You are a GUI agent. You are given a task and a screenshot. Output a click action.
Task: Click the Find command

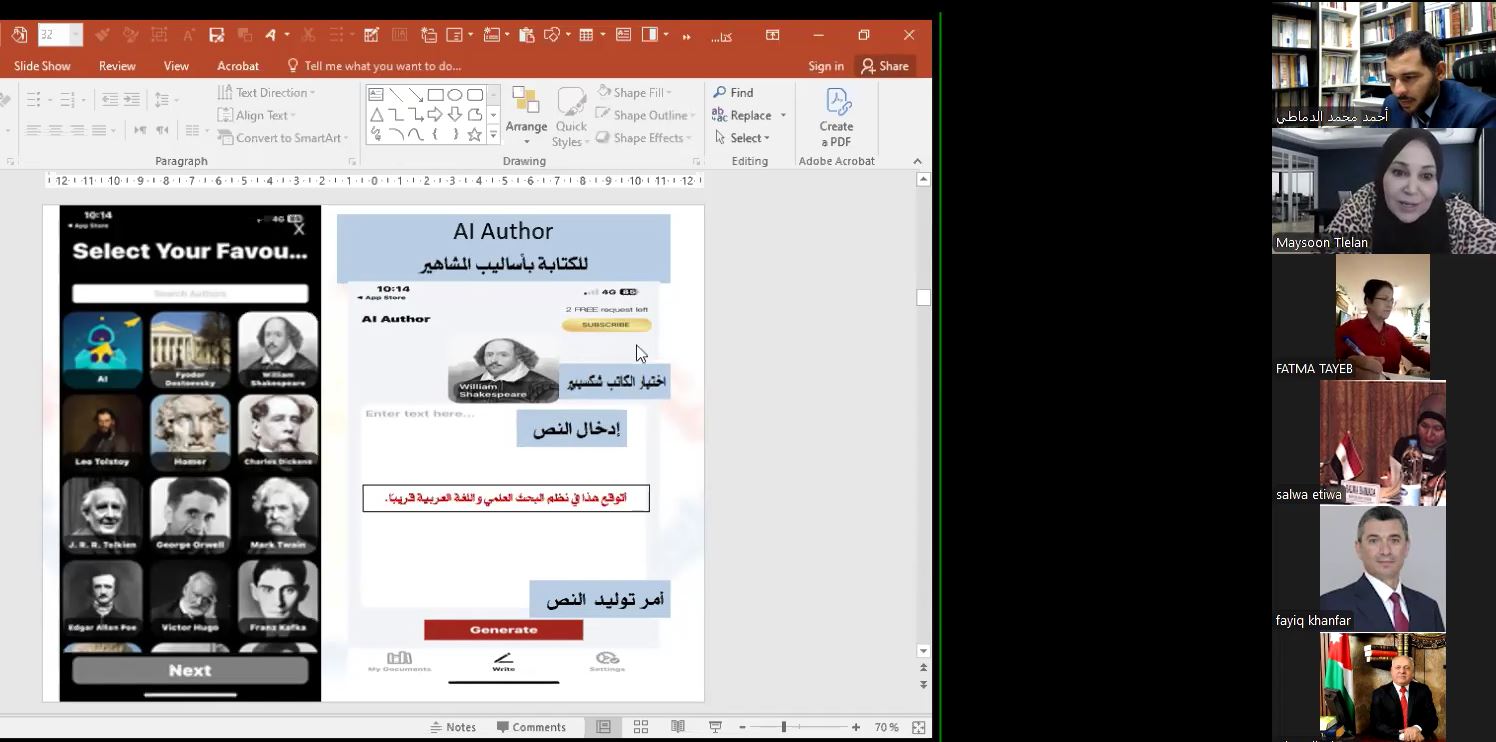point(733,93)
